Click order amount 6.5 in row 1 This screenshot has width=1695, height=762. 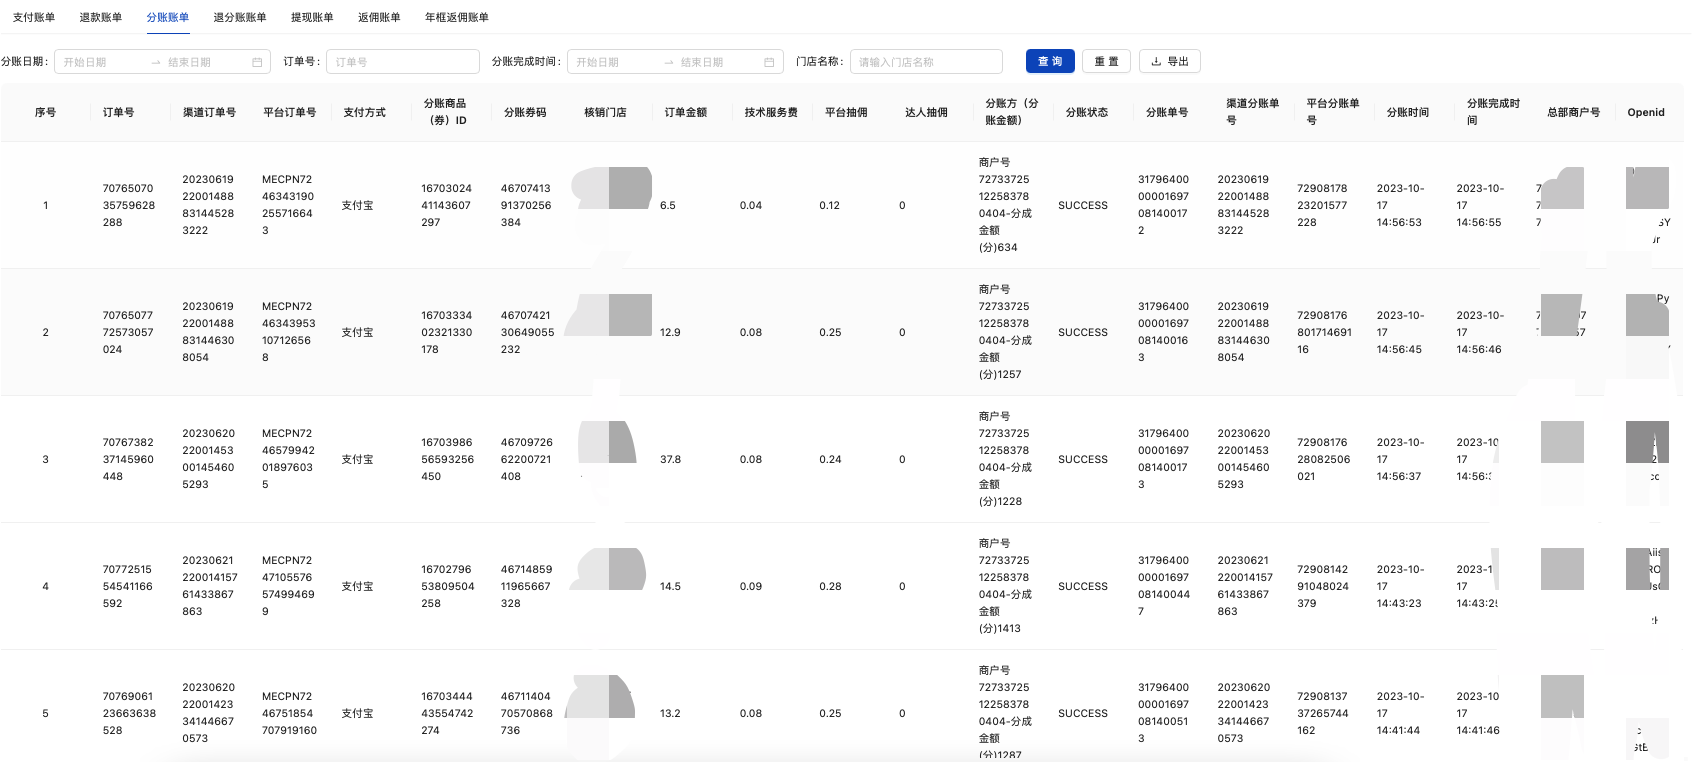[x=668, y=205]
